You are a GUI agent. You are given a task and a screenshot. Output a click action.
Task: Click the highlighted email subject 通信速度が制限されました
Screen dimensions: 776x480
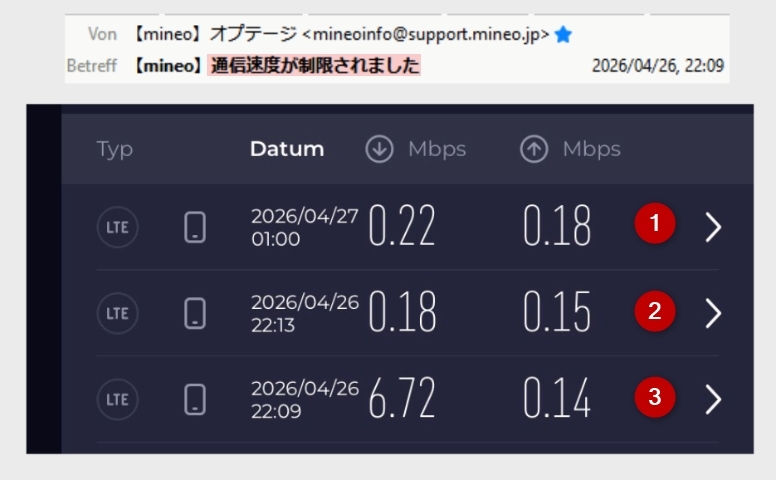point(314,65)
